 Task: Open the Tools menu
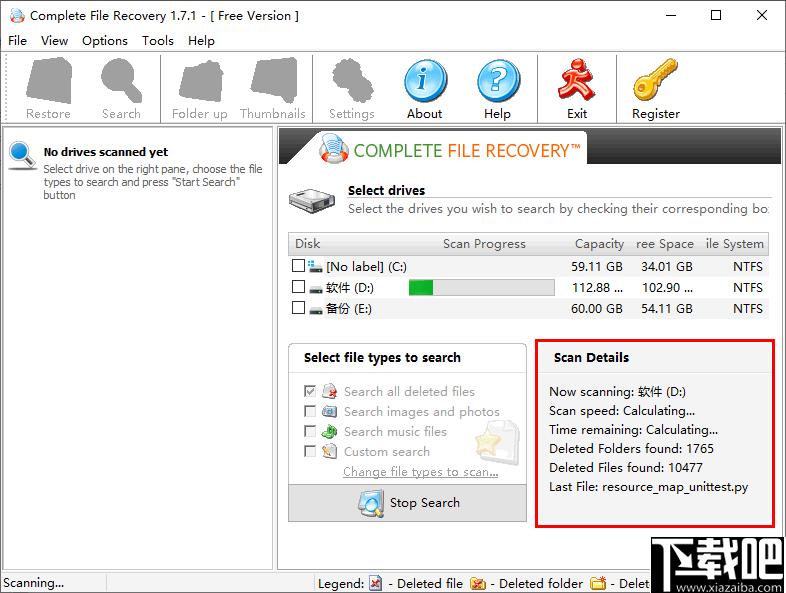click(158, 41)
